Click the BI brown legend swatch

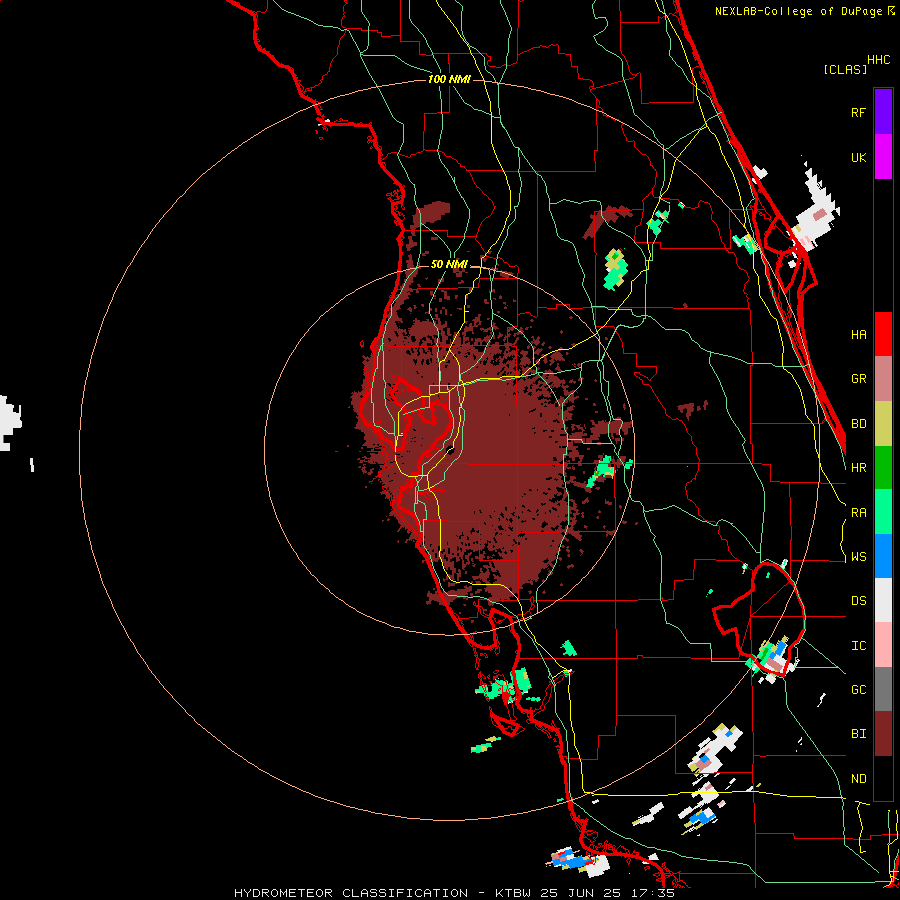(x=883, y=734)
